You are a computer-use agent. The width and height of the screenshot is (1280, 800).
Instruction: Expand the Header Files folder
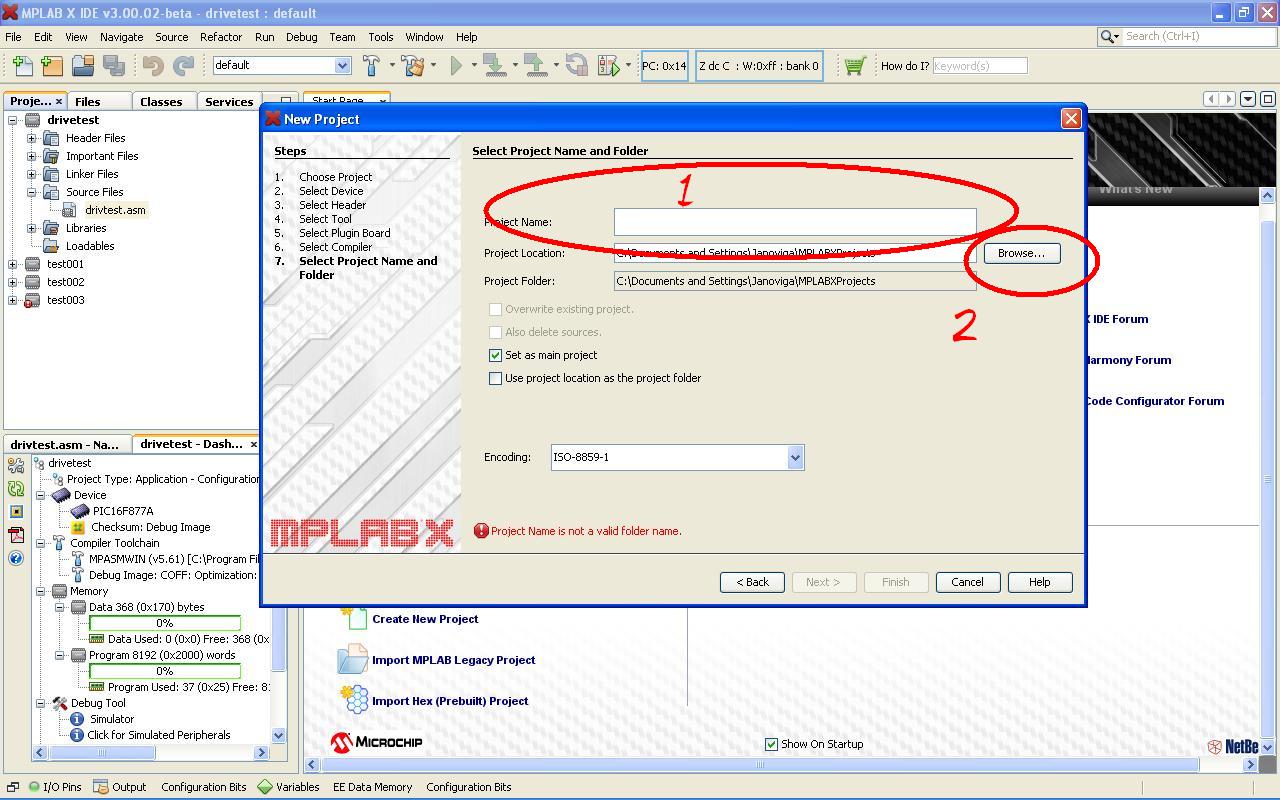pos(32,138)
